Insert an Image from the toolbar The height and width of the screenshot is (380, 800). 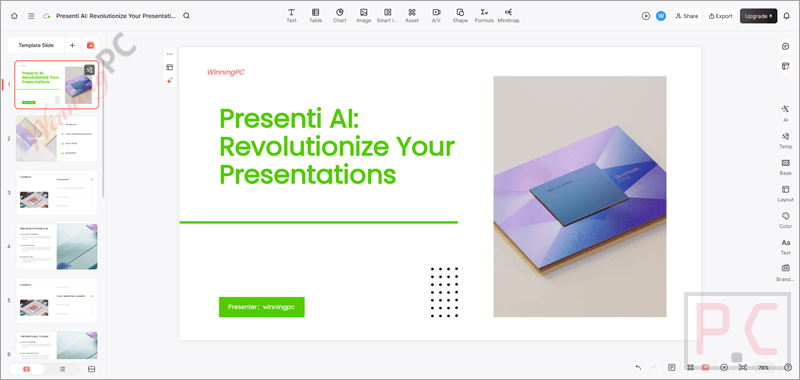(363, 15)
